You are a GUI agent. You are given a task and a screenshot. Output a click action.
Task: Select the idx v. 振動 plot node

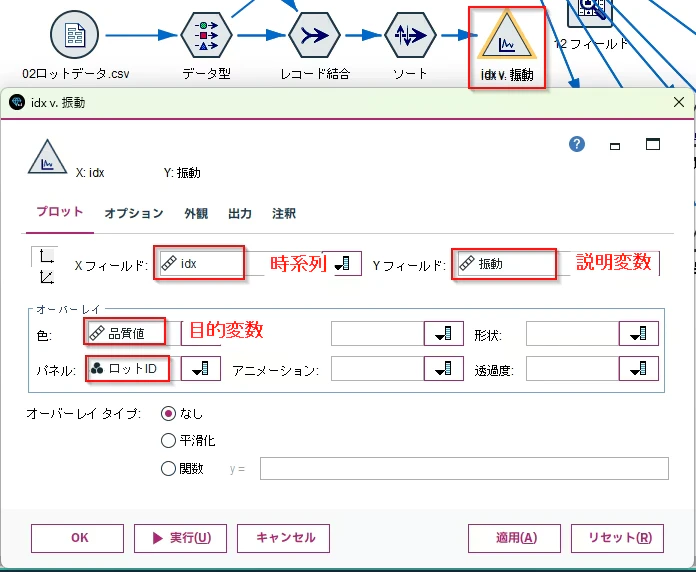507,38
